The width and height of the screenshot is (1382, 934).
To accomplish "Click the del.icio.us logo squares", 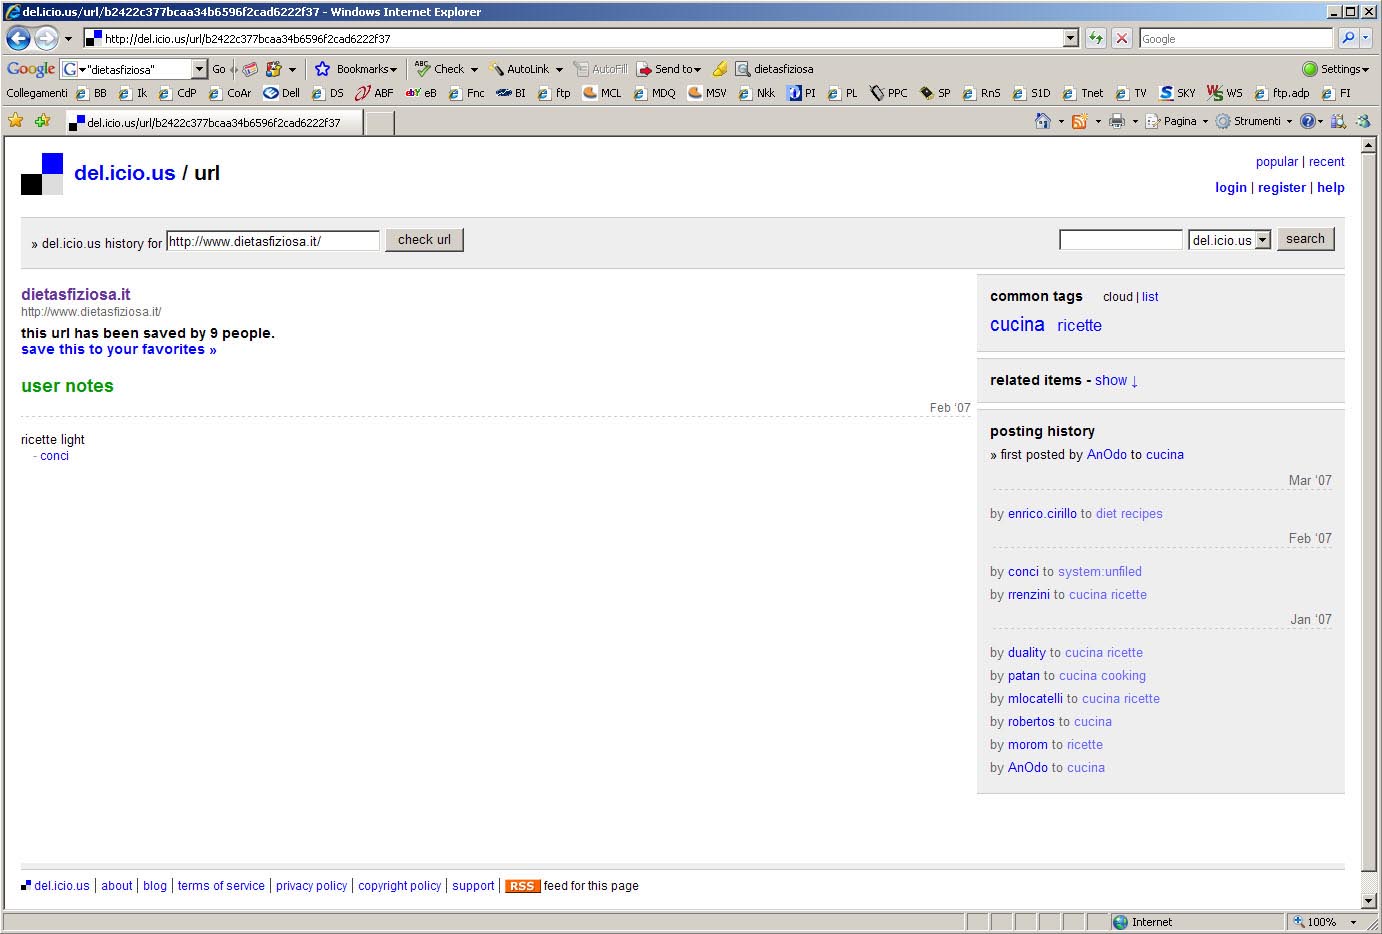I will click(42, 174).
